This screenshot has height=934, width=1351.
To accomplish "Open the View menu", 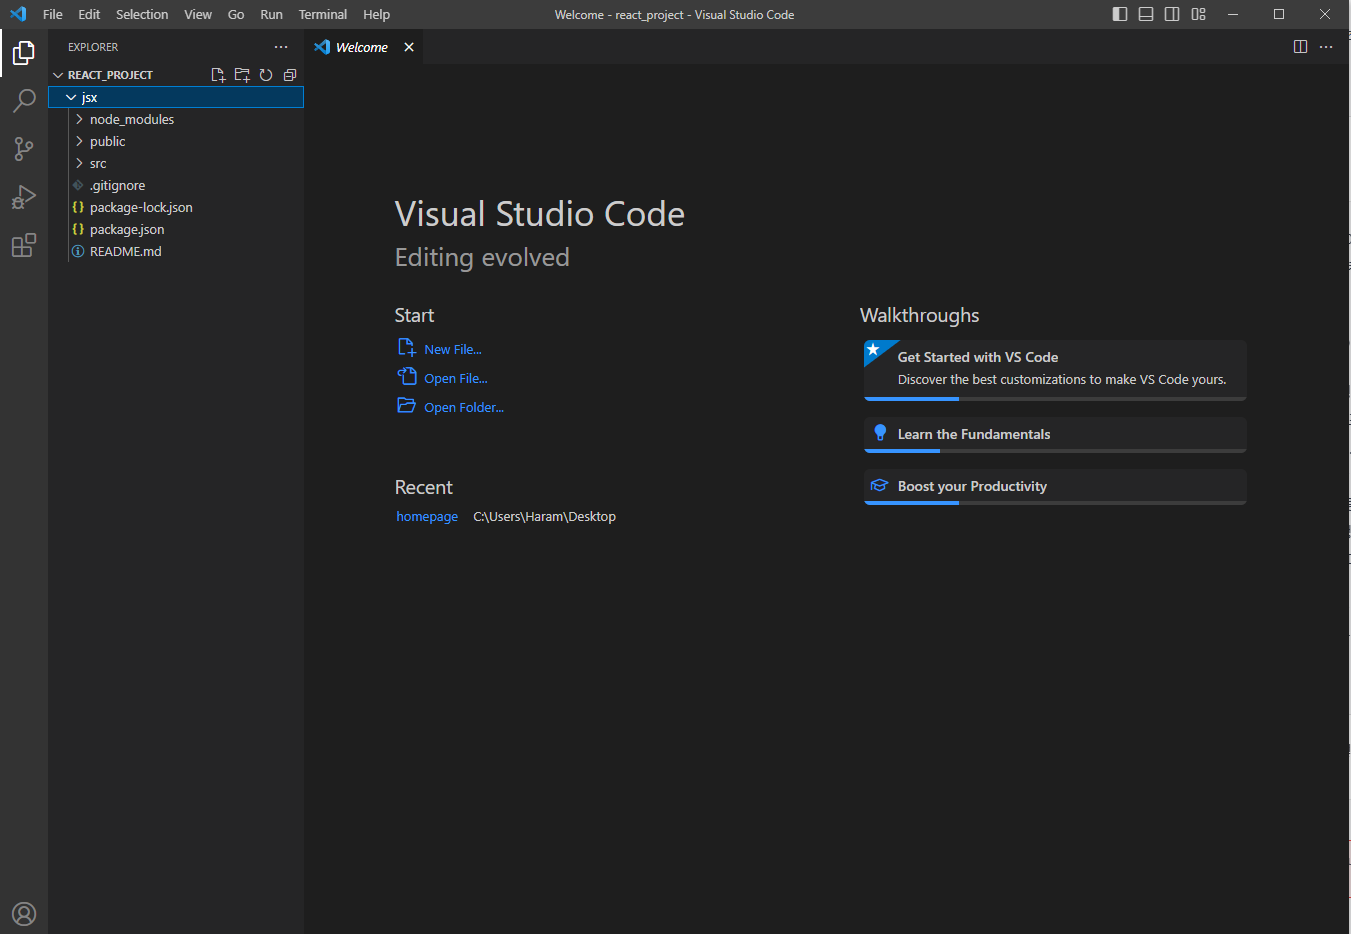I will point(198,14).
